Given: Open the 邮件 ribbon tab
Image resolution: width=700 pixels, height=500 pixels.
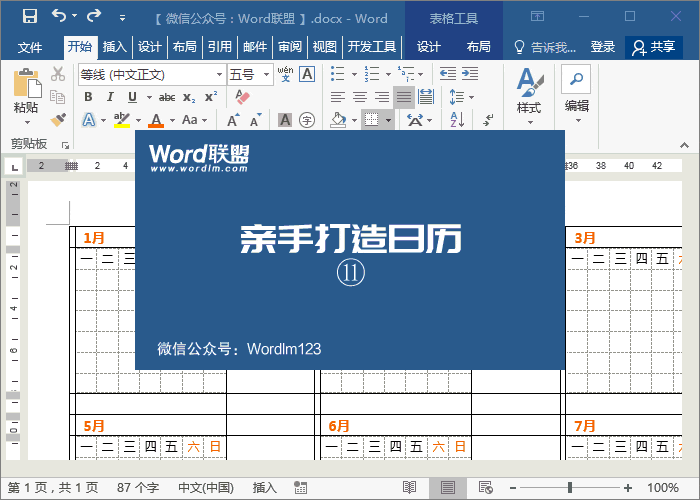Looking at the screenshot, I should click(255, 46).
